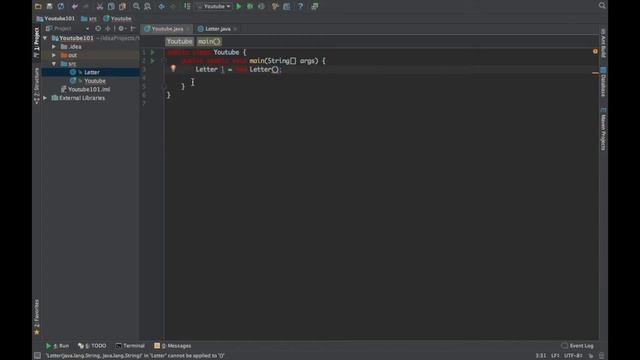Screen dimensions: 640x360
Task: Click the LF line separator in status bar
Action: pos(555,356)
